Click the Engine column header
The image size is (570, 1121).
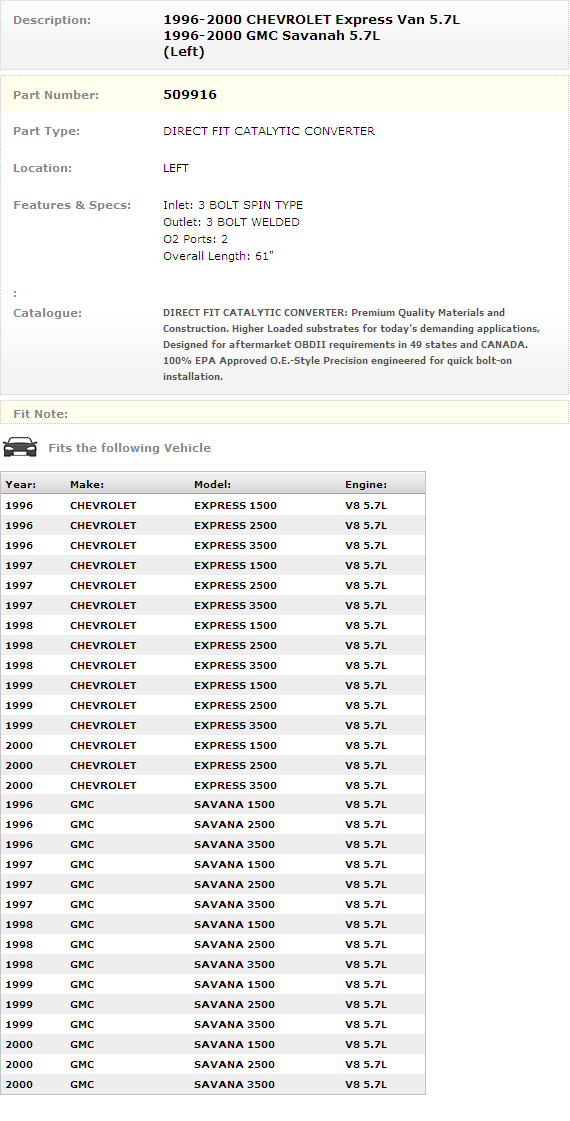click(366, 485)
